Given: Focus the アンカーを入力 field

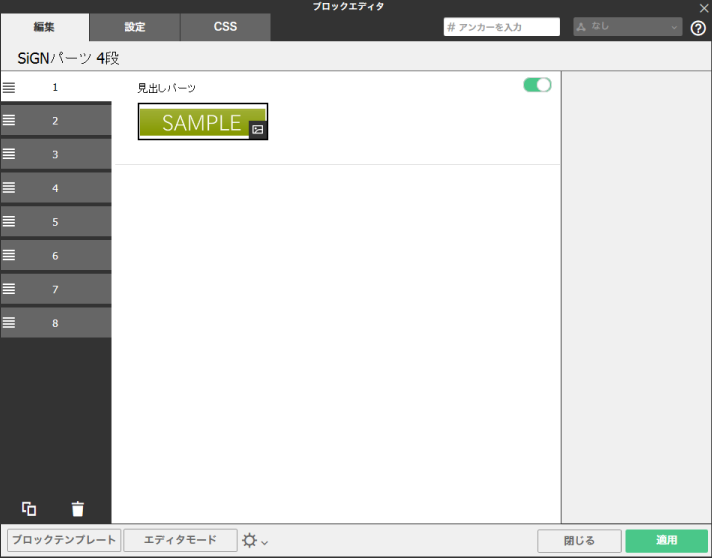Looking at the screenshot, I should pyautogui.click(x=502, y=27).
